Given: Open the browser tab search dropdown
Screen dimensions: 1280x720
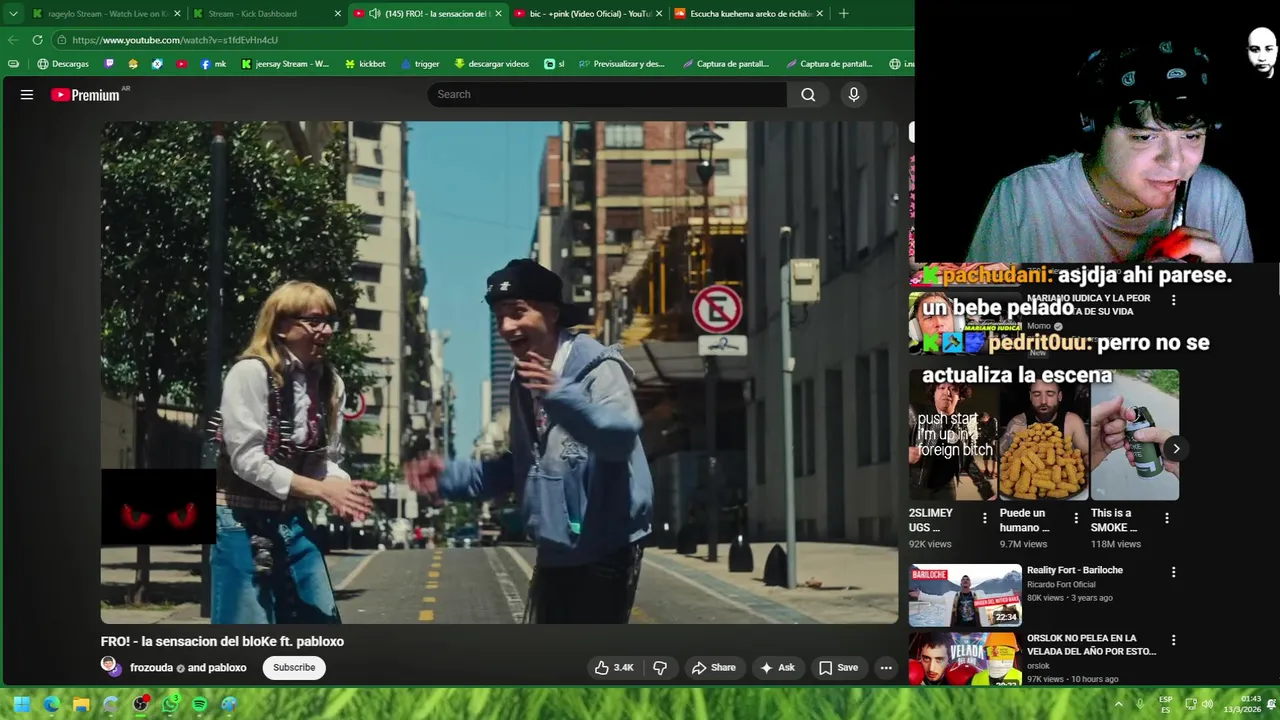Looking at the screenshot, I should [13, 14].
